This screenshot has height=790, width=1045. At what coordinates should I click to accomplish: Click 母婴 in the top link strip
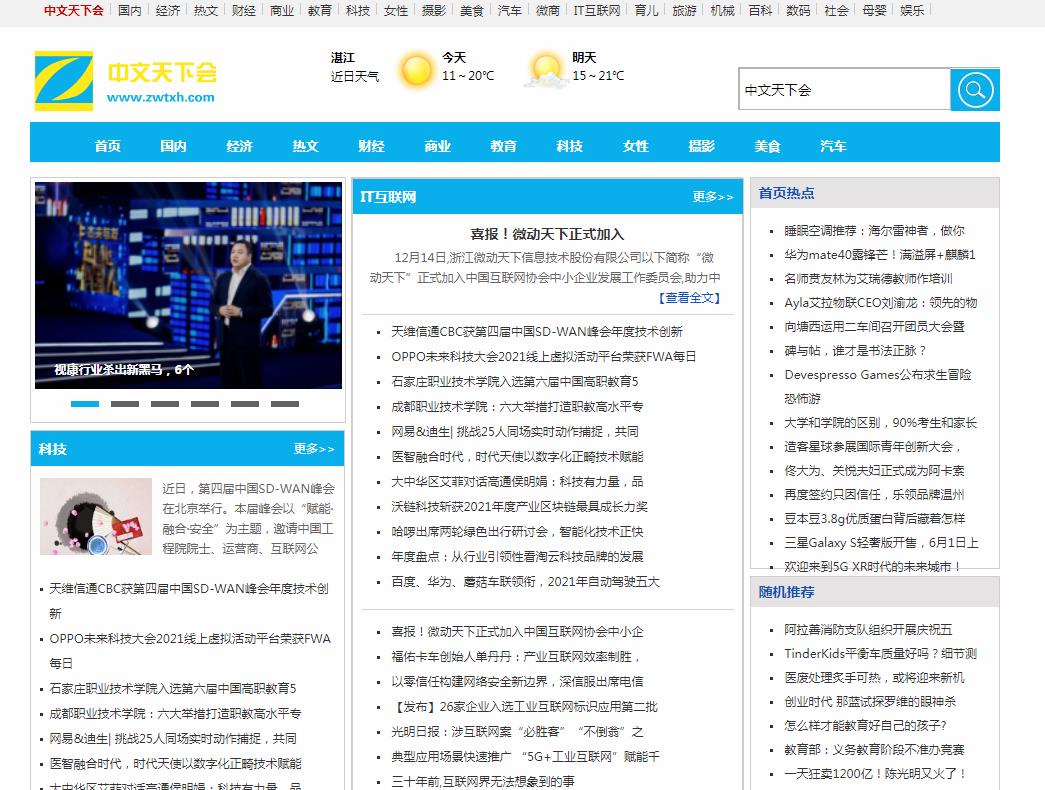pyautogui.click(x=874, y=11)
